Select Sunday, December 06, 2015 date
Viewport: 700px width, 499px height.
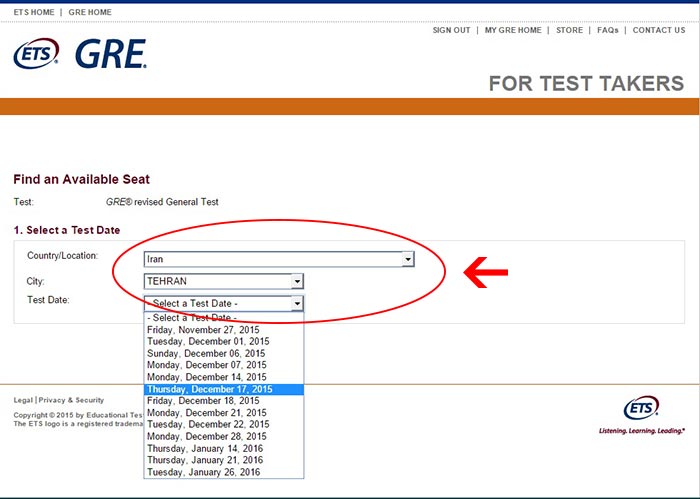206,353
